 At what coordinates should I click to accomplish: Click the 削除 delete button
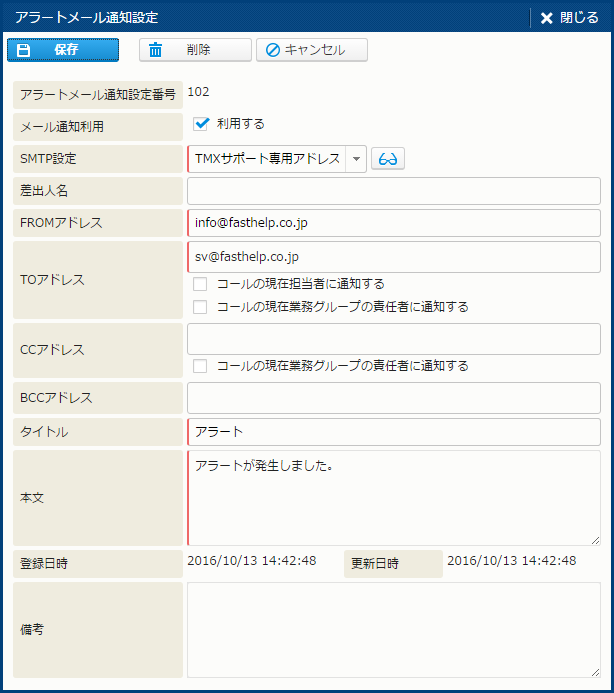click(195, 50)
